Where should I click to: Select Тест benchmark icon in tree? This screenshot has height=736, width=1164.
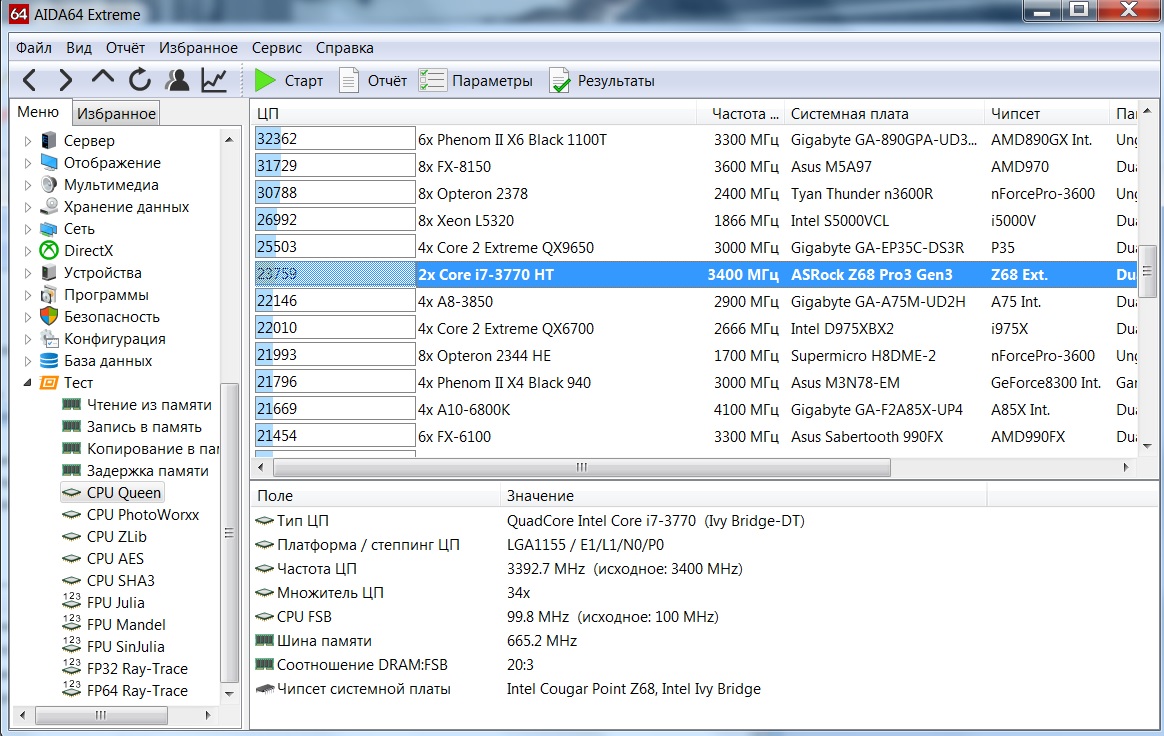49,382
